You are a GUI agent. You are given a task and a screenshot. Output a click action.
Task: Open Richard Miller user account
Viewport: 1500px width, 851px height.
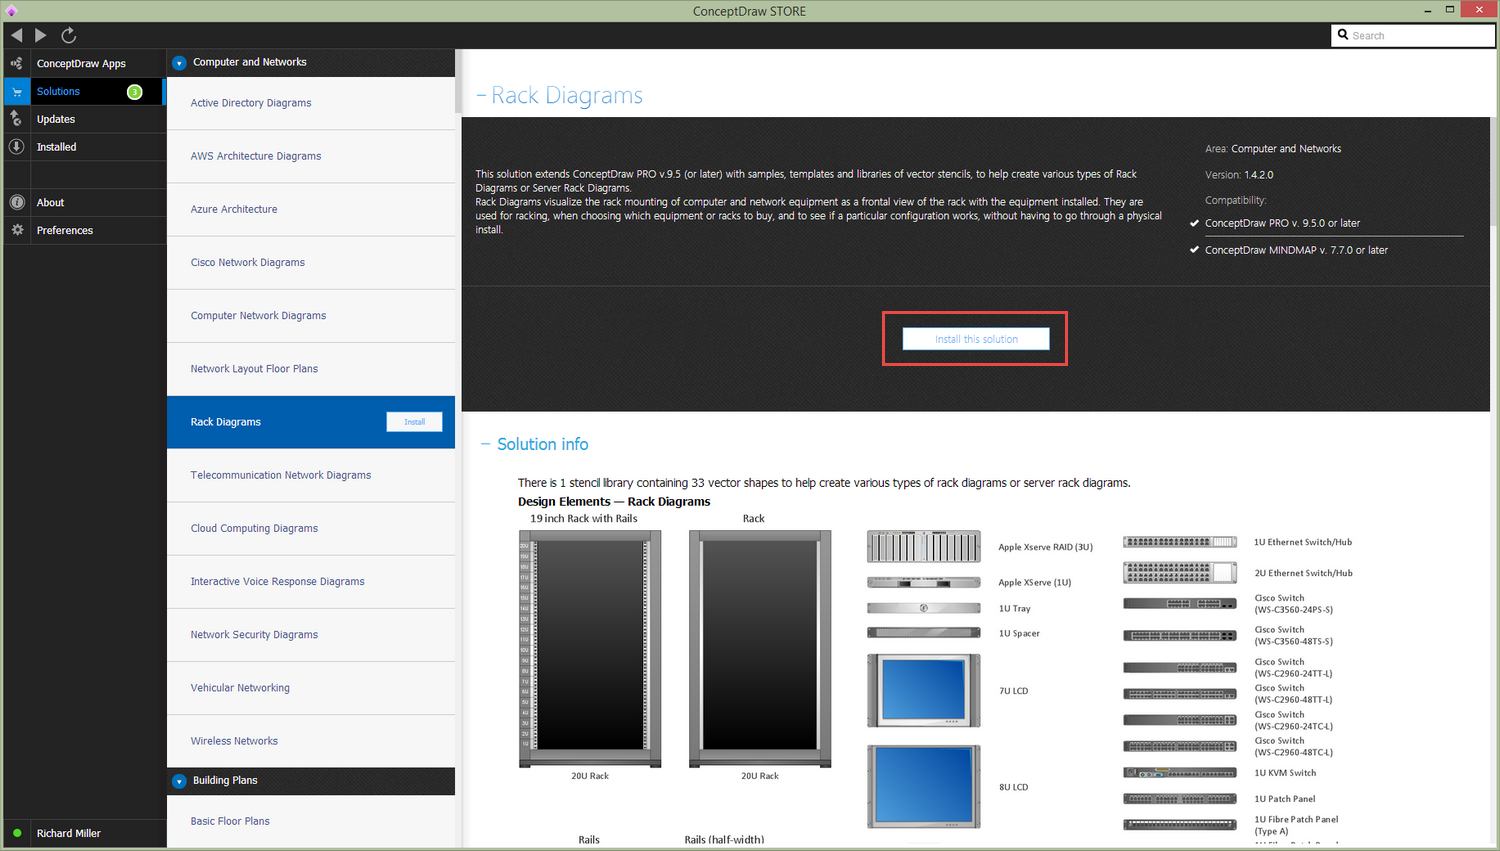(69, 833)
